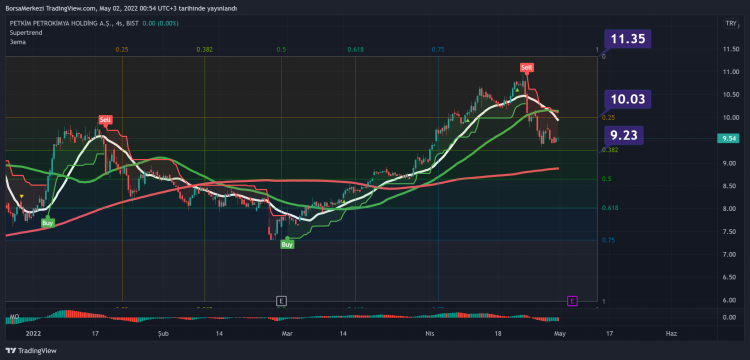
Task: Click the purple E earnings marker
Action: [573, 301]
